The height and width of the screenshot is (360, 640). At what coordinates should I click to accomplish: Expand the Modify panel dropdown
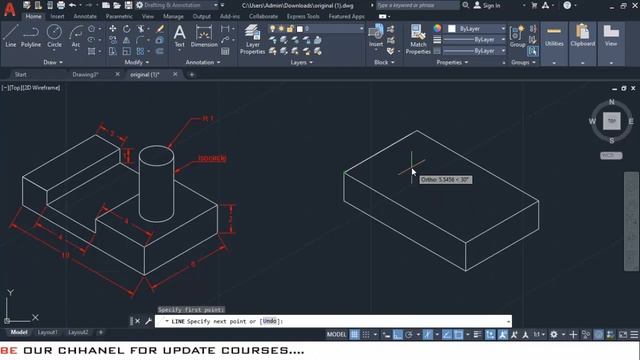click(137, 62)
